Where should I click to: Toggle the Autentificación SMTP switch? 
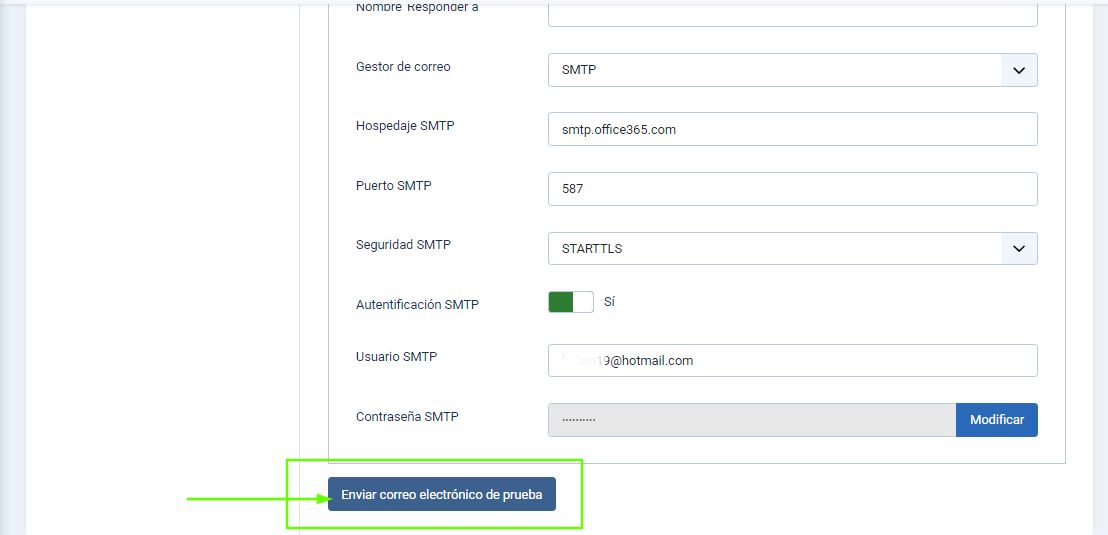570,302
